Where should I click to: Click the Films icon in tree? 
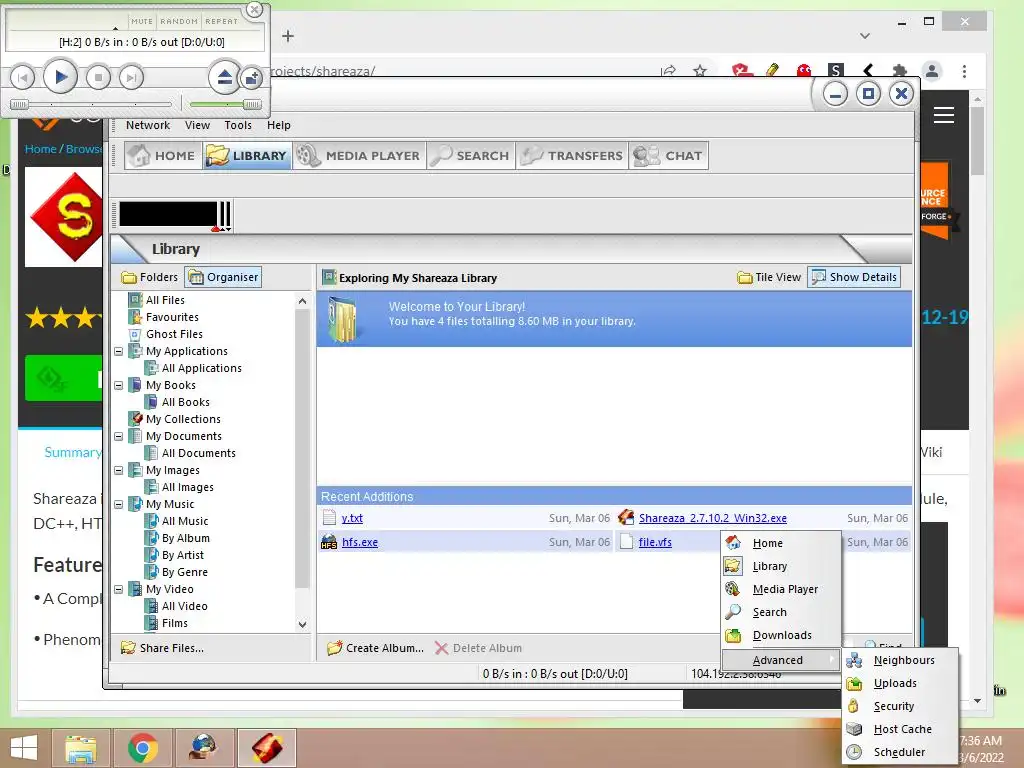click(151, 623)
